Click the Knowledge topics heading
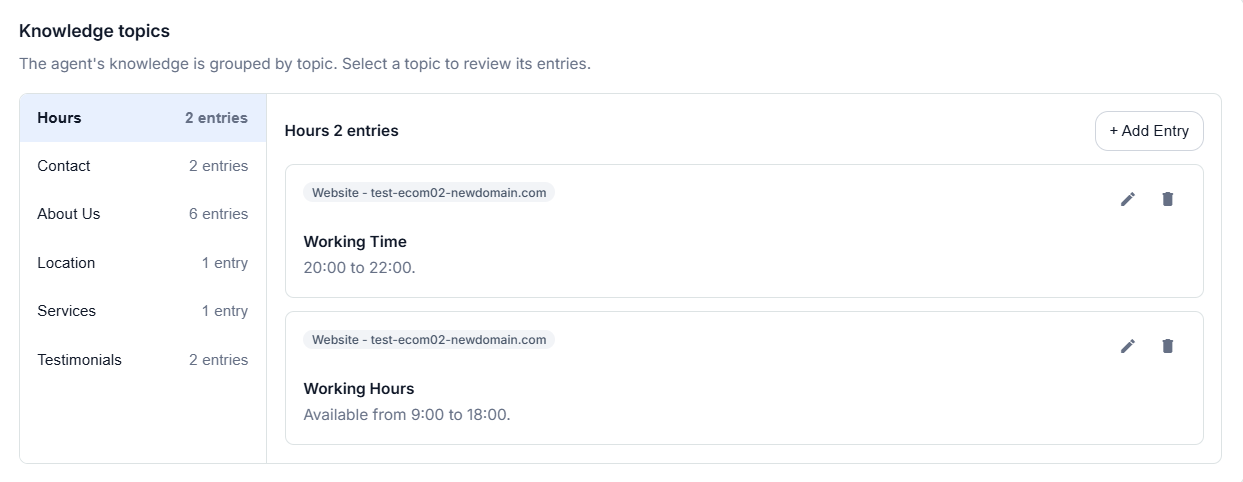The image size is (1243, 482). 94,31
